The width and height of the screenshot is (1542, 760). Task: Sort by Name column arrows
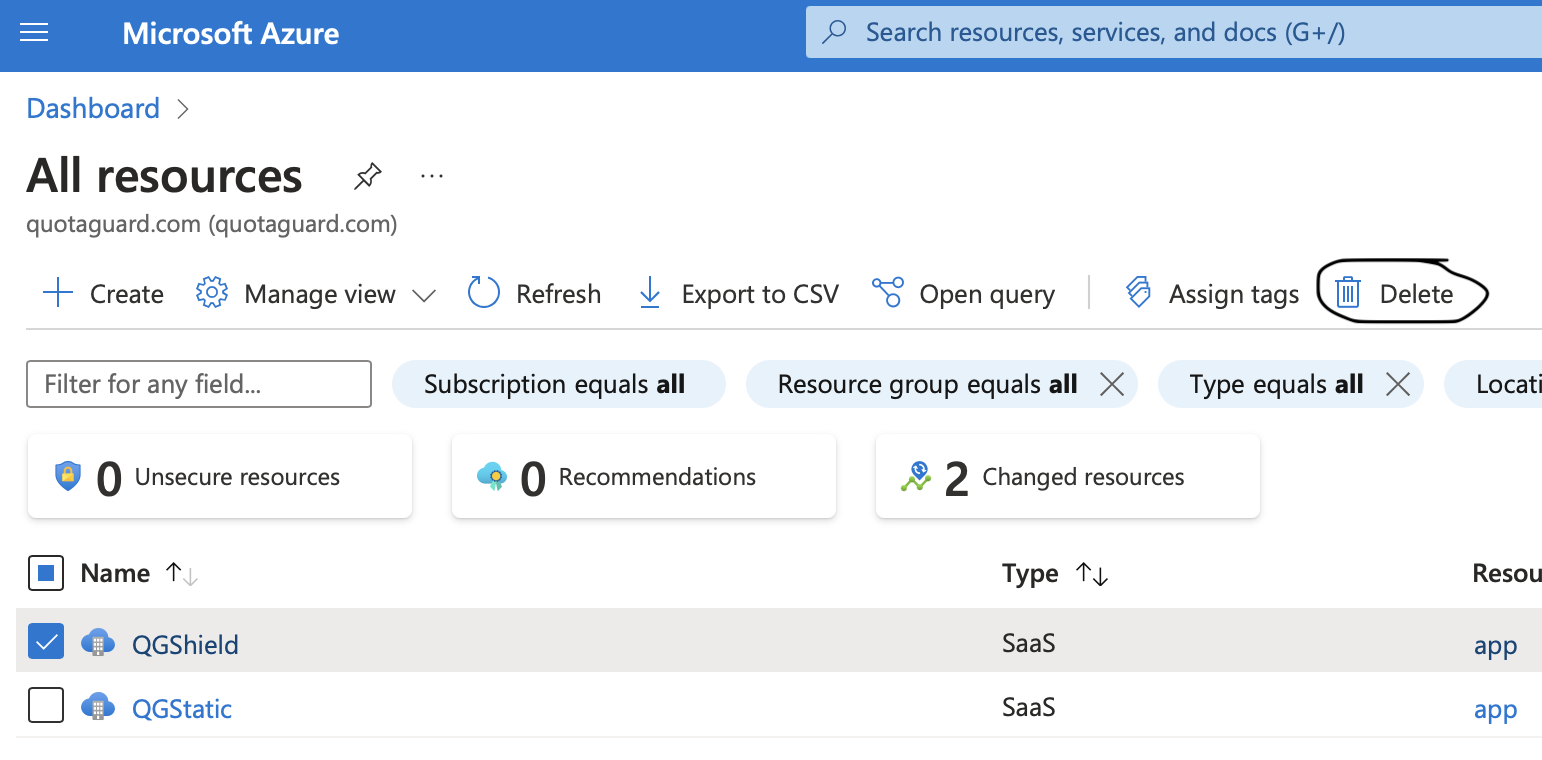[182, 574]
